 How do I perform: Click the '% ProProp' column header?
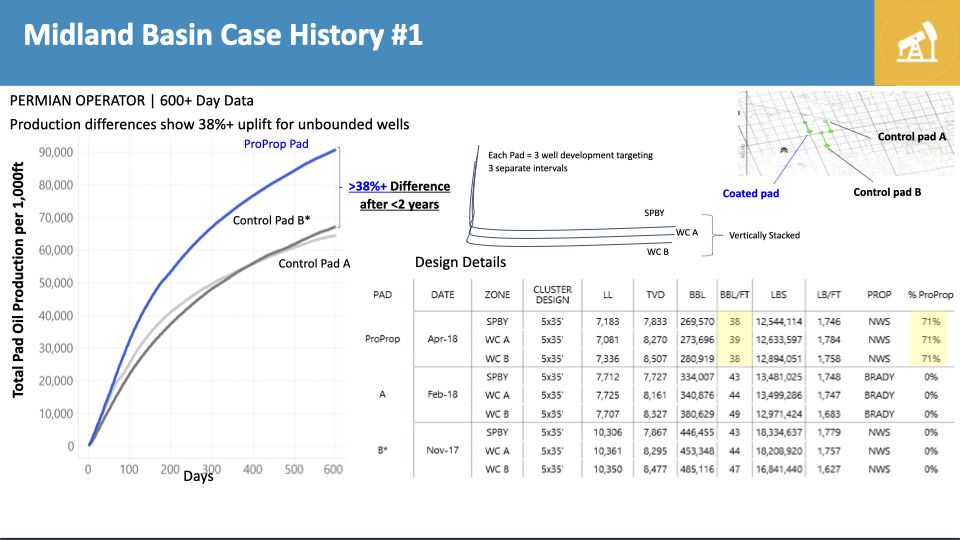pos(931,294)
